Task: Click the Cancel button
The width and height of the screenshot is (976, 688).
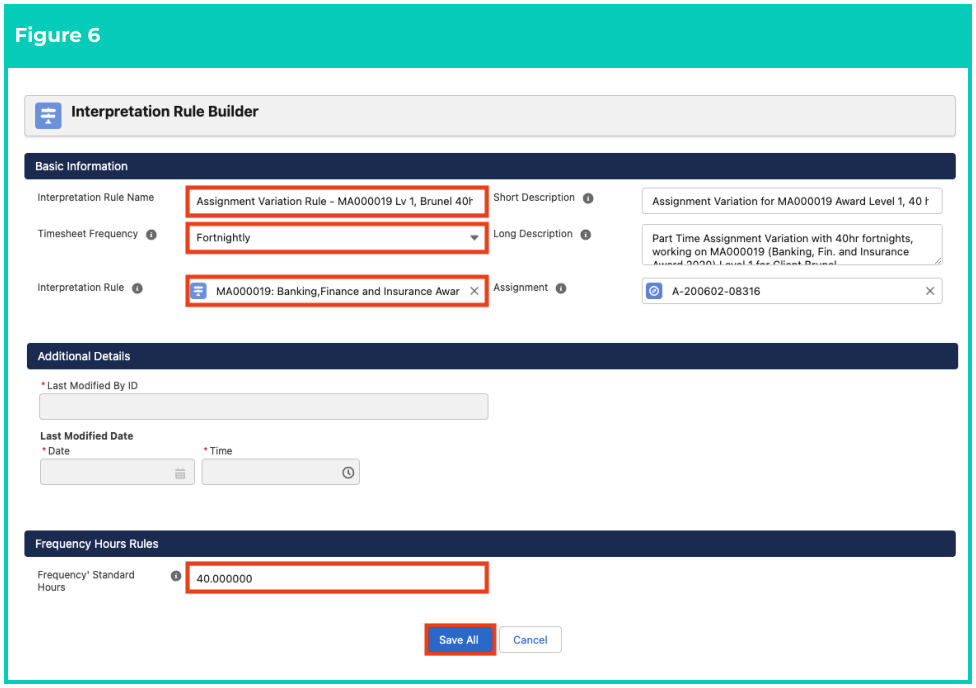Action: [x=530, y=639]
